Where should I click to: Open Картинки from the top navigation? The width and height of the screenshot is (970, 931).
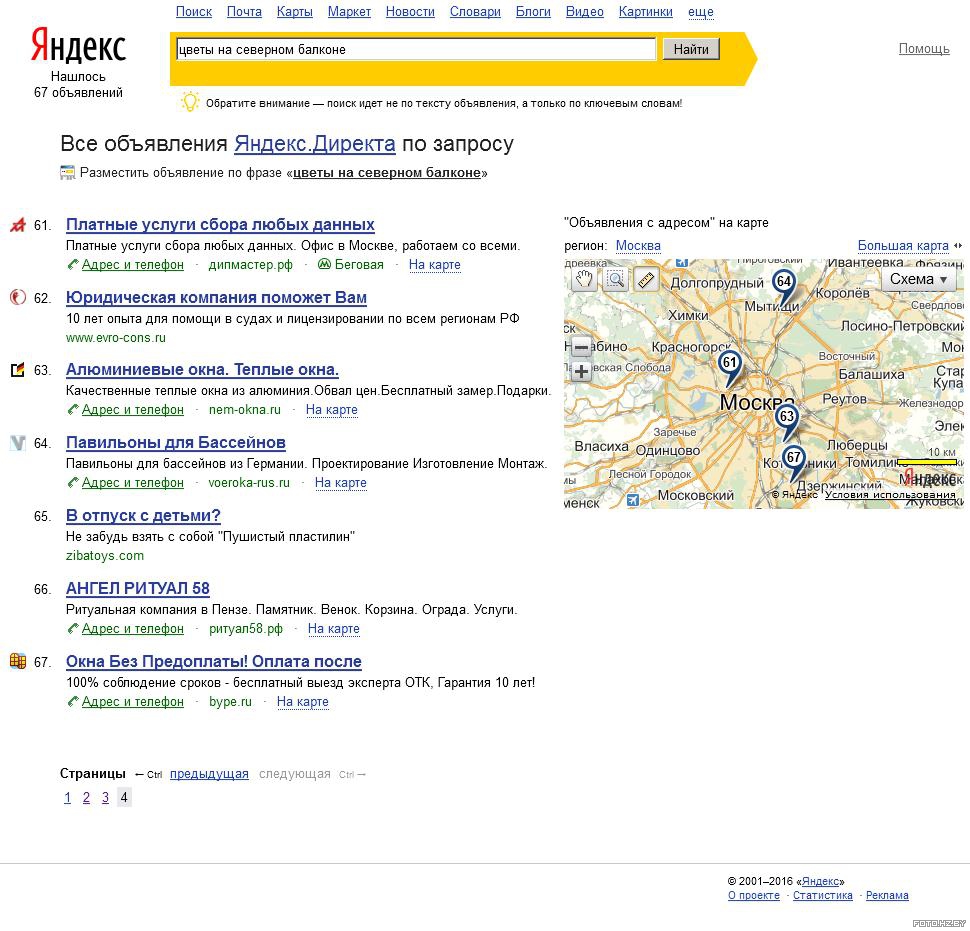646,12
